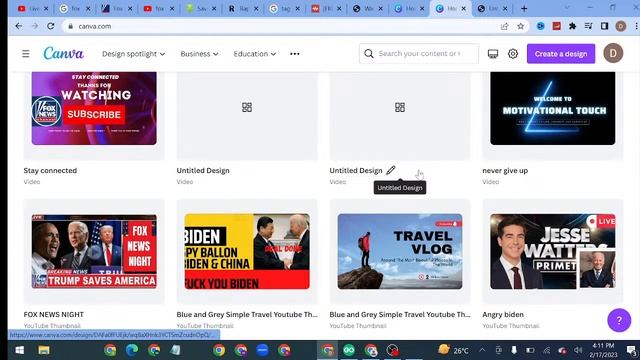Click the search magnifier icon
The height and width of the screenshot is (360, 640).
tap(369, 53)
